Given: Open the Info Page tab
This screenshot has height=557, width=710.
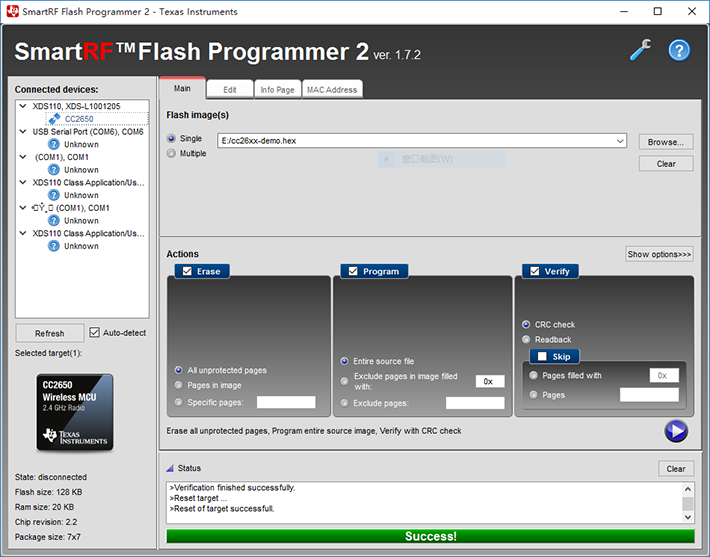Looking at the screenshot, I should pyautogui.click(x=277, y=90).
